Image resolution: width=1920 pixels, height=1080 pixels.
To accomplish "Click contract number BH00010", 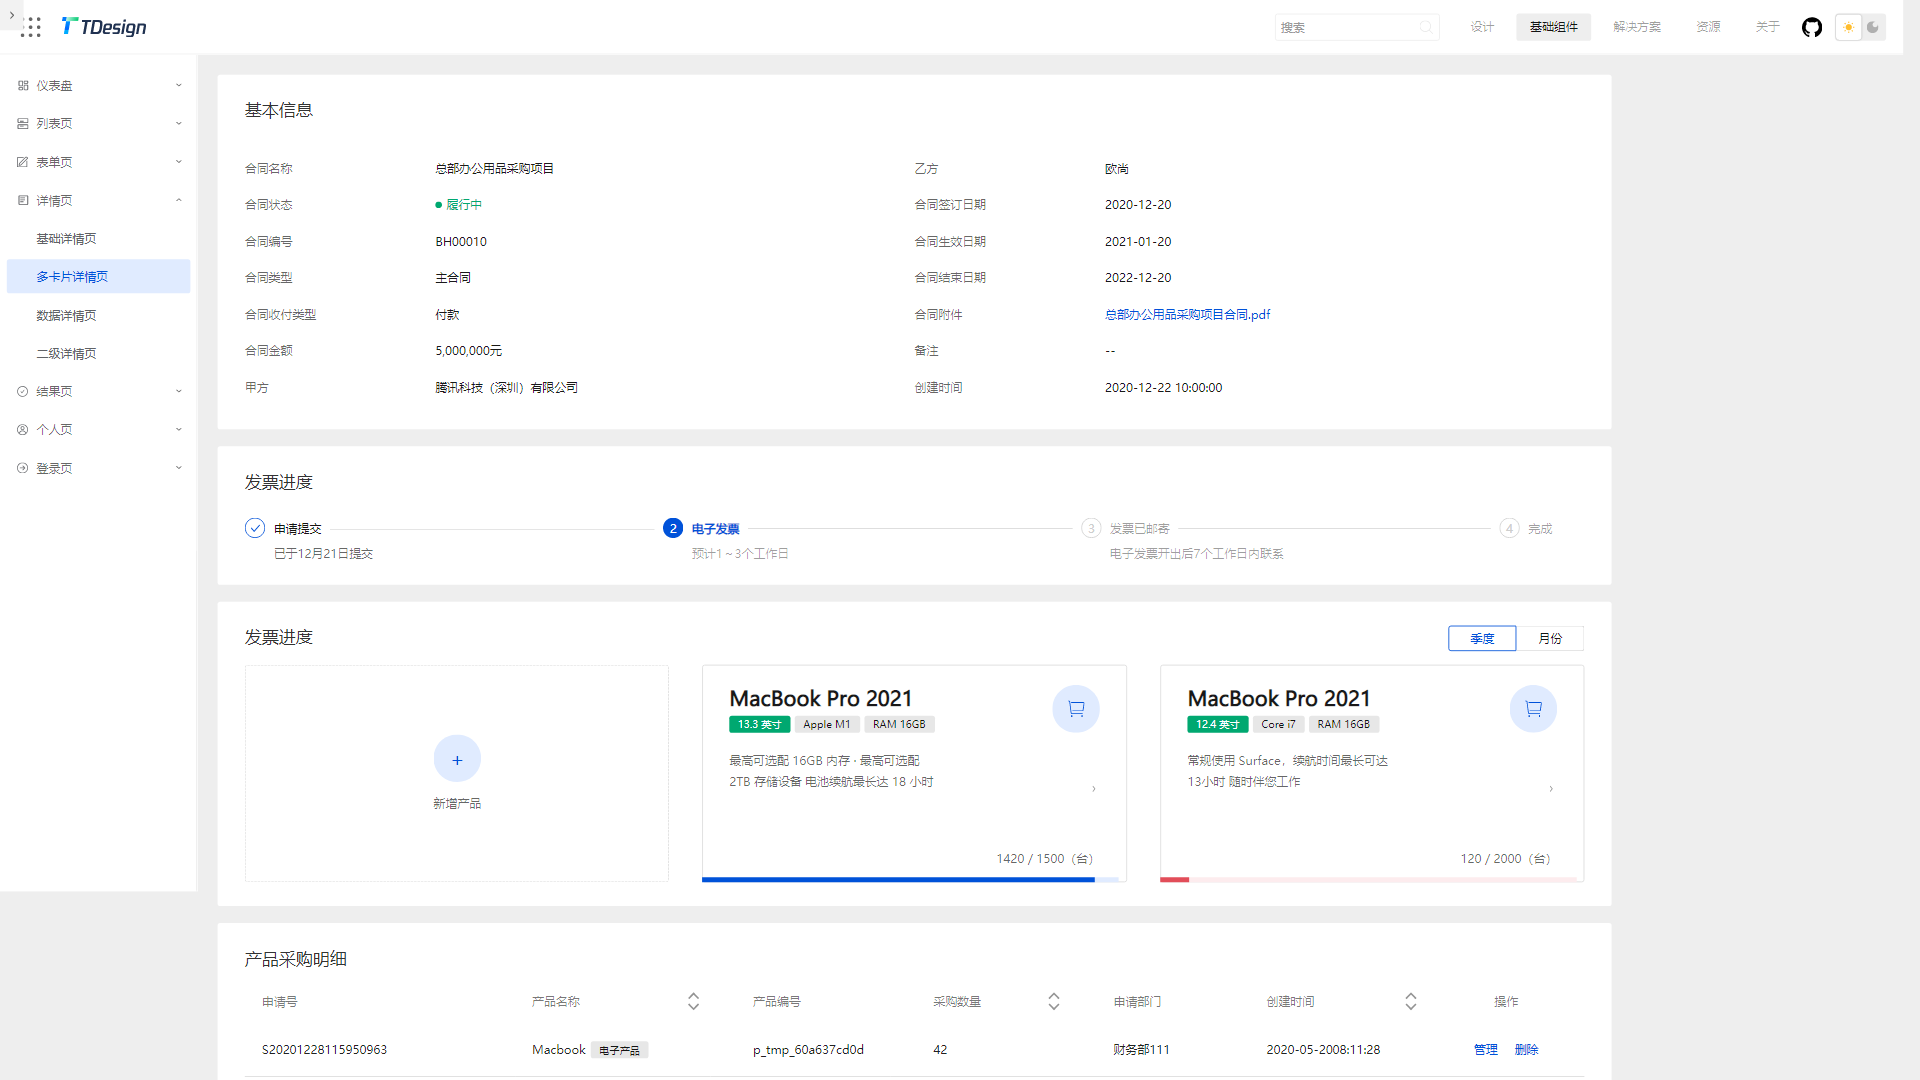I will [461, 242].
